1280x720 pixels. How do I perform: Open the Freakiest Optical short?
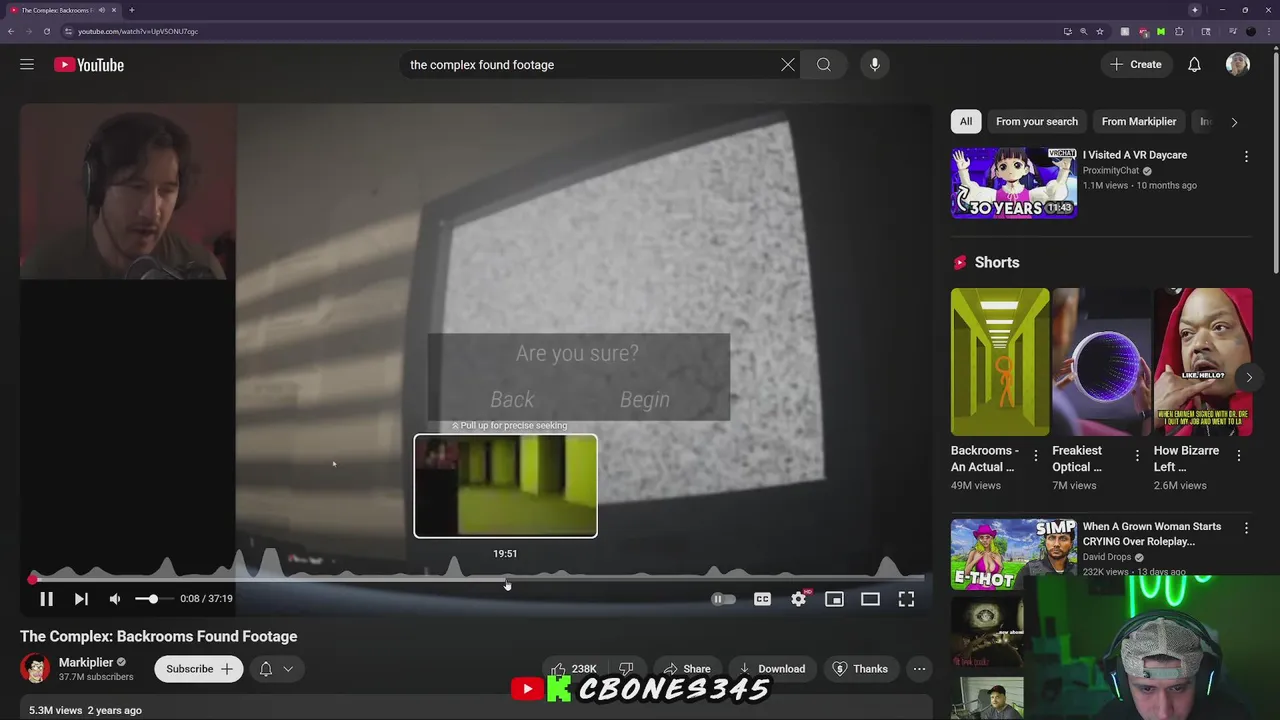pos(1101,362)
